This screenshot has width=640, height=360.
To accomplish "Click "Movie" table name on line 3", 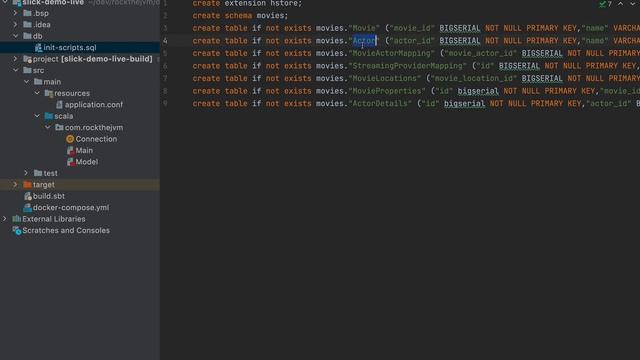I will (x=364, y=28).
